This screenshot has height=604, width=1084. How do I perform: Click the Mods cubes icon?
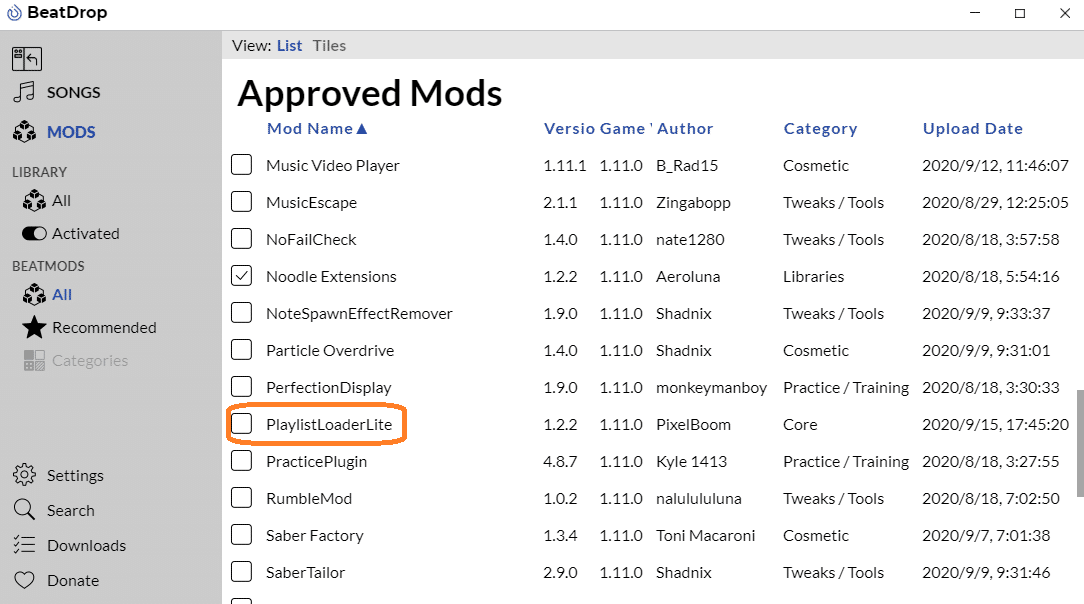tap(25, 131)
